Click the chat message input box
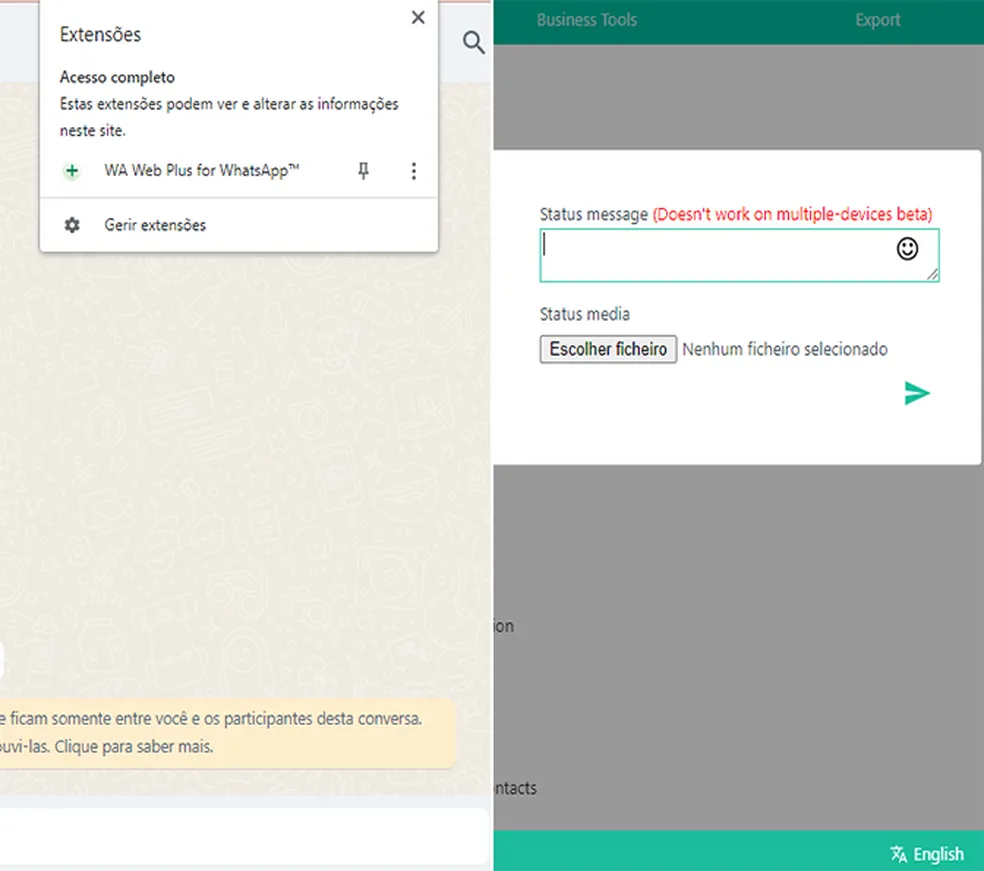 pos(244,836)
